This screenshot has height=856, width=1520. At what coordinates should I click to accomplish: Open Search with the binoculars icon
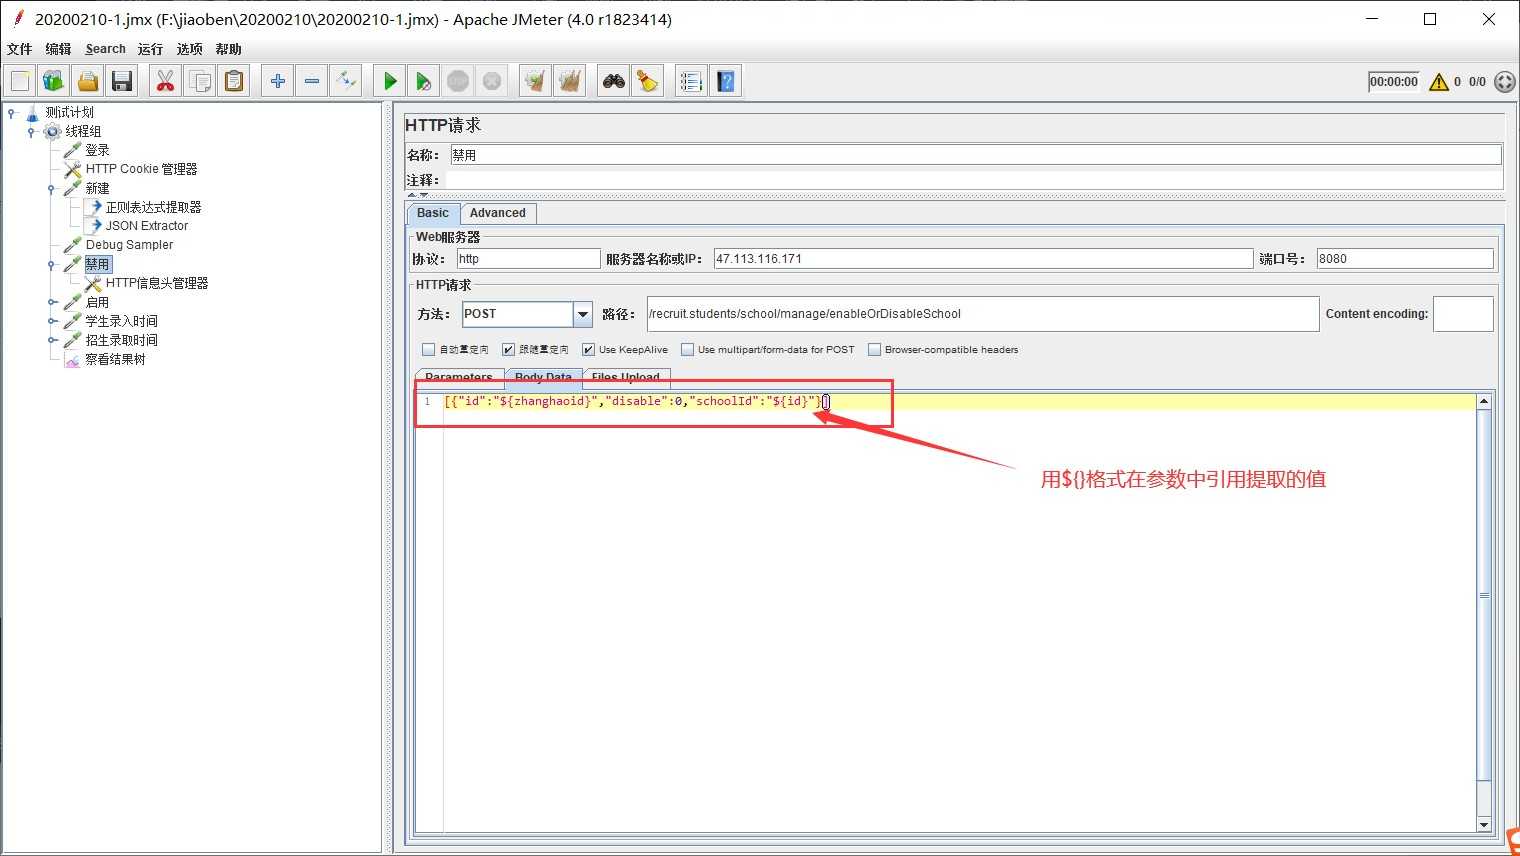pyautogui.click(x=614, y=81)
